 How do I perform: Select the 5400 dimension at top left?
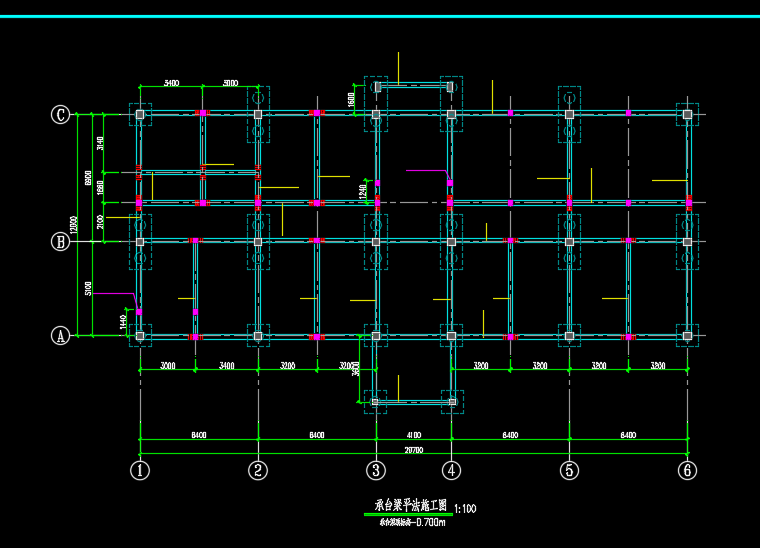(170, 84)
